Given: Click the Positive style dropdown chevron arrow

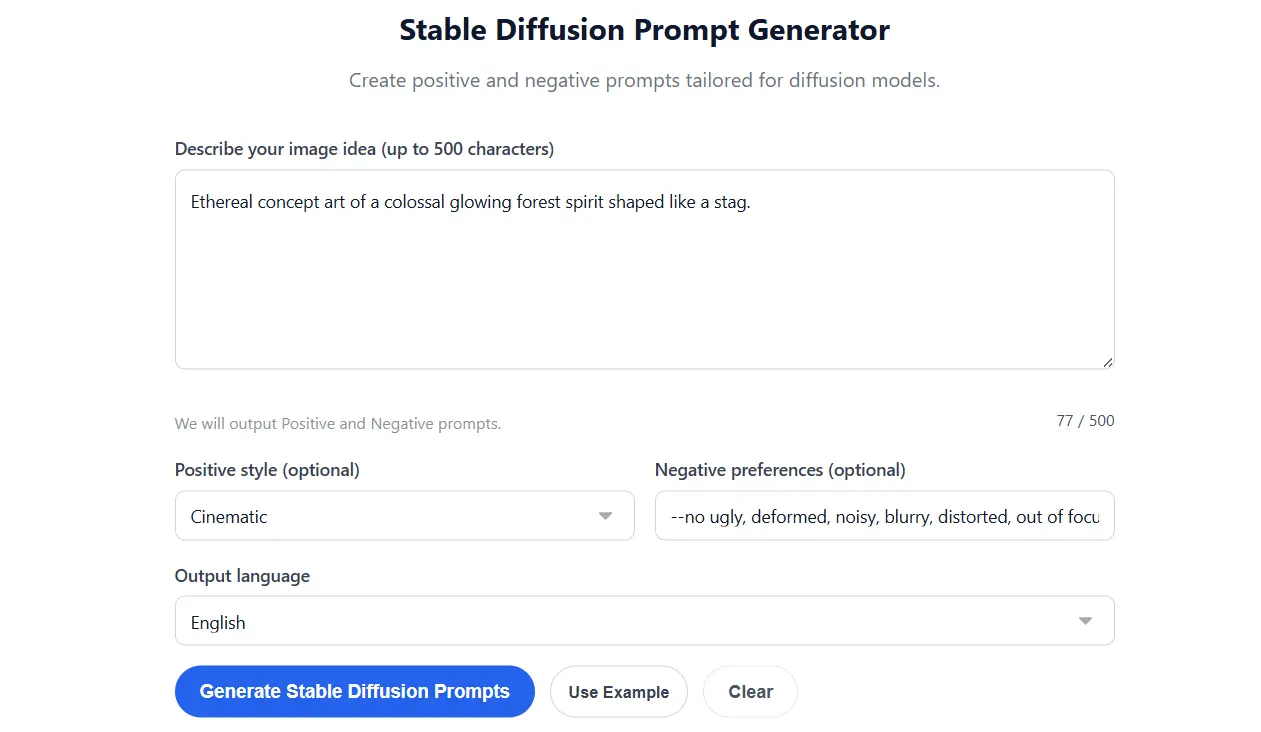Looking at the screenshot, I should (605, 515).
